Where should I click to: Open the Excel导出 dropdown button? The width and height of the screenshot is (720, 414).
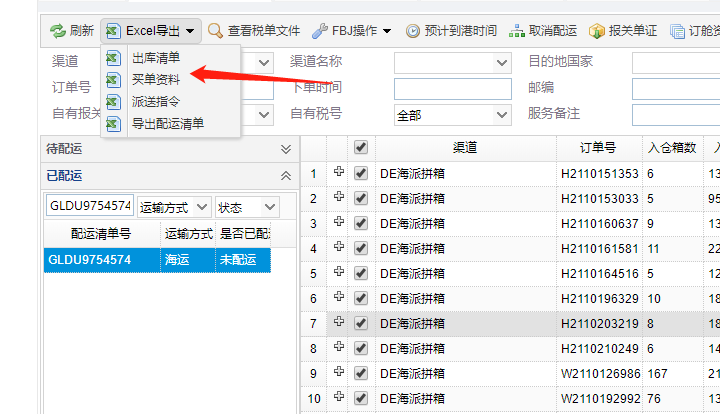point(151,31)
